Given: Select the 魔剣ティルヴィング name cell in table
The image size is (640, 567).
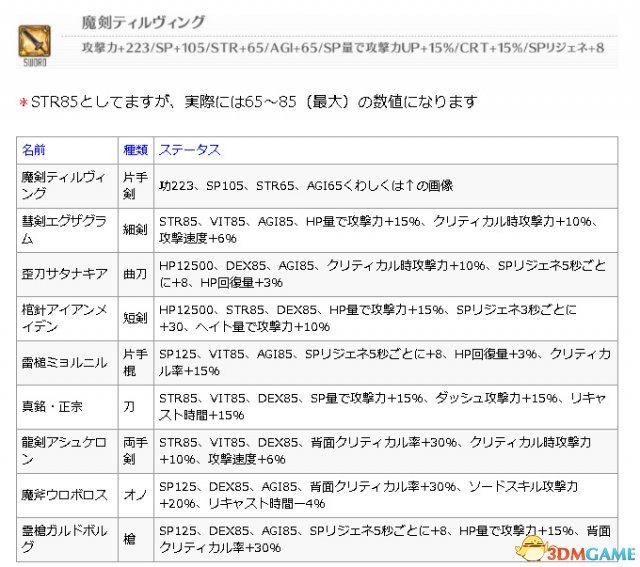Looking at the screenshot, I should (x=67, y=186).
